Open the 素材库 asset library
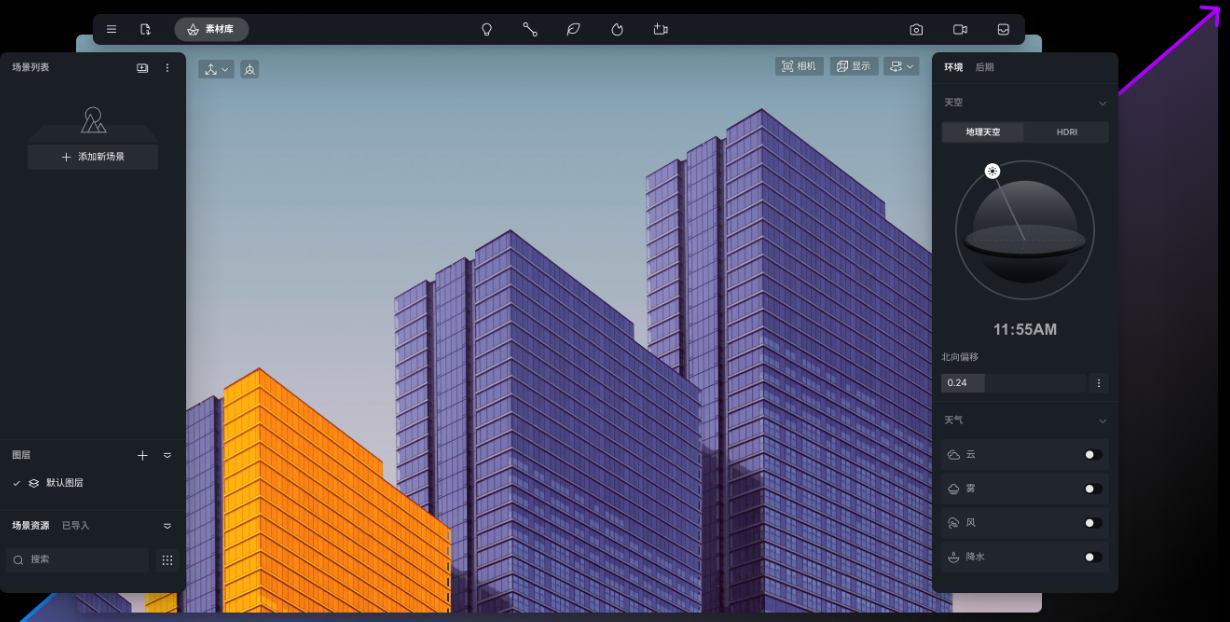 pos(211,29)
